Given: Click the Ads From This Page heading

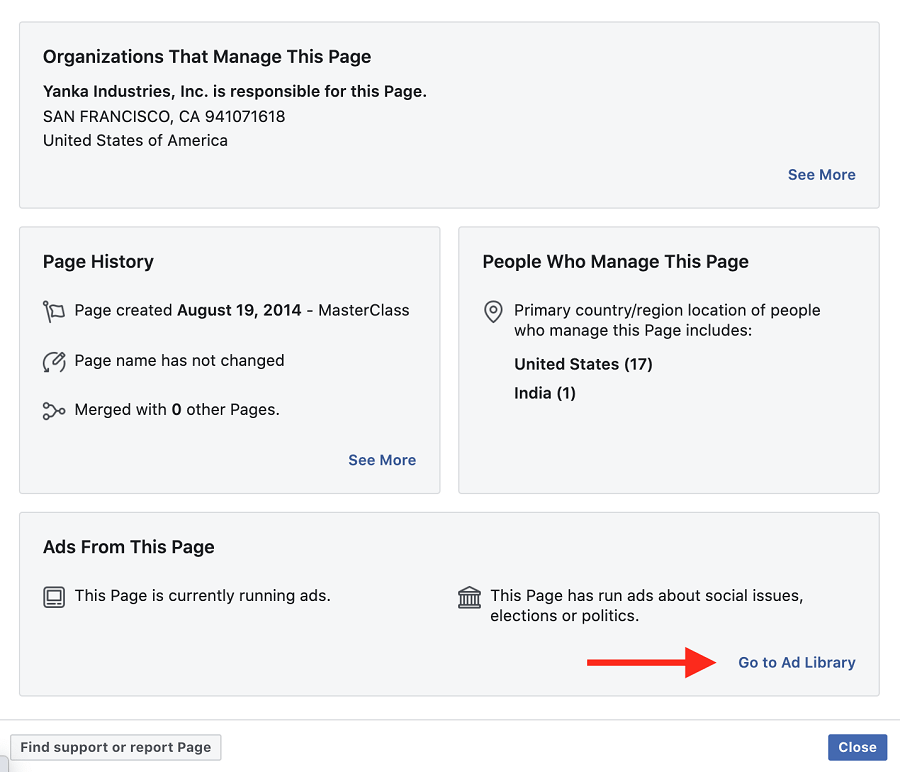Looking at the screenshot, I should click(x=129, y=547).
